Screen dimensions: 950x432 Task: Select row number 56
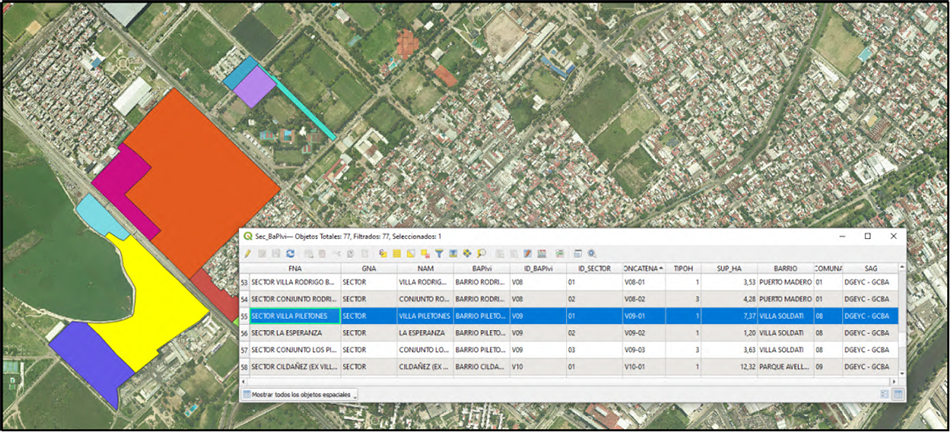[245, 333]
